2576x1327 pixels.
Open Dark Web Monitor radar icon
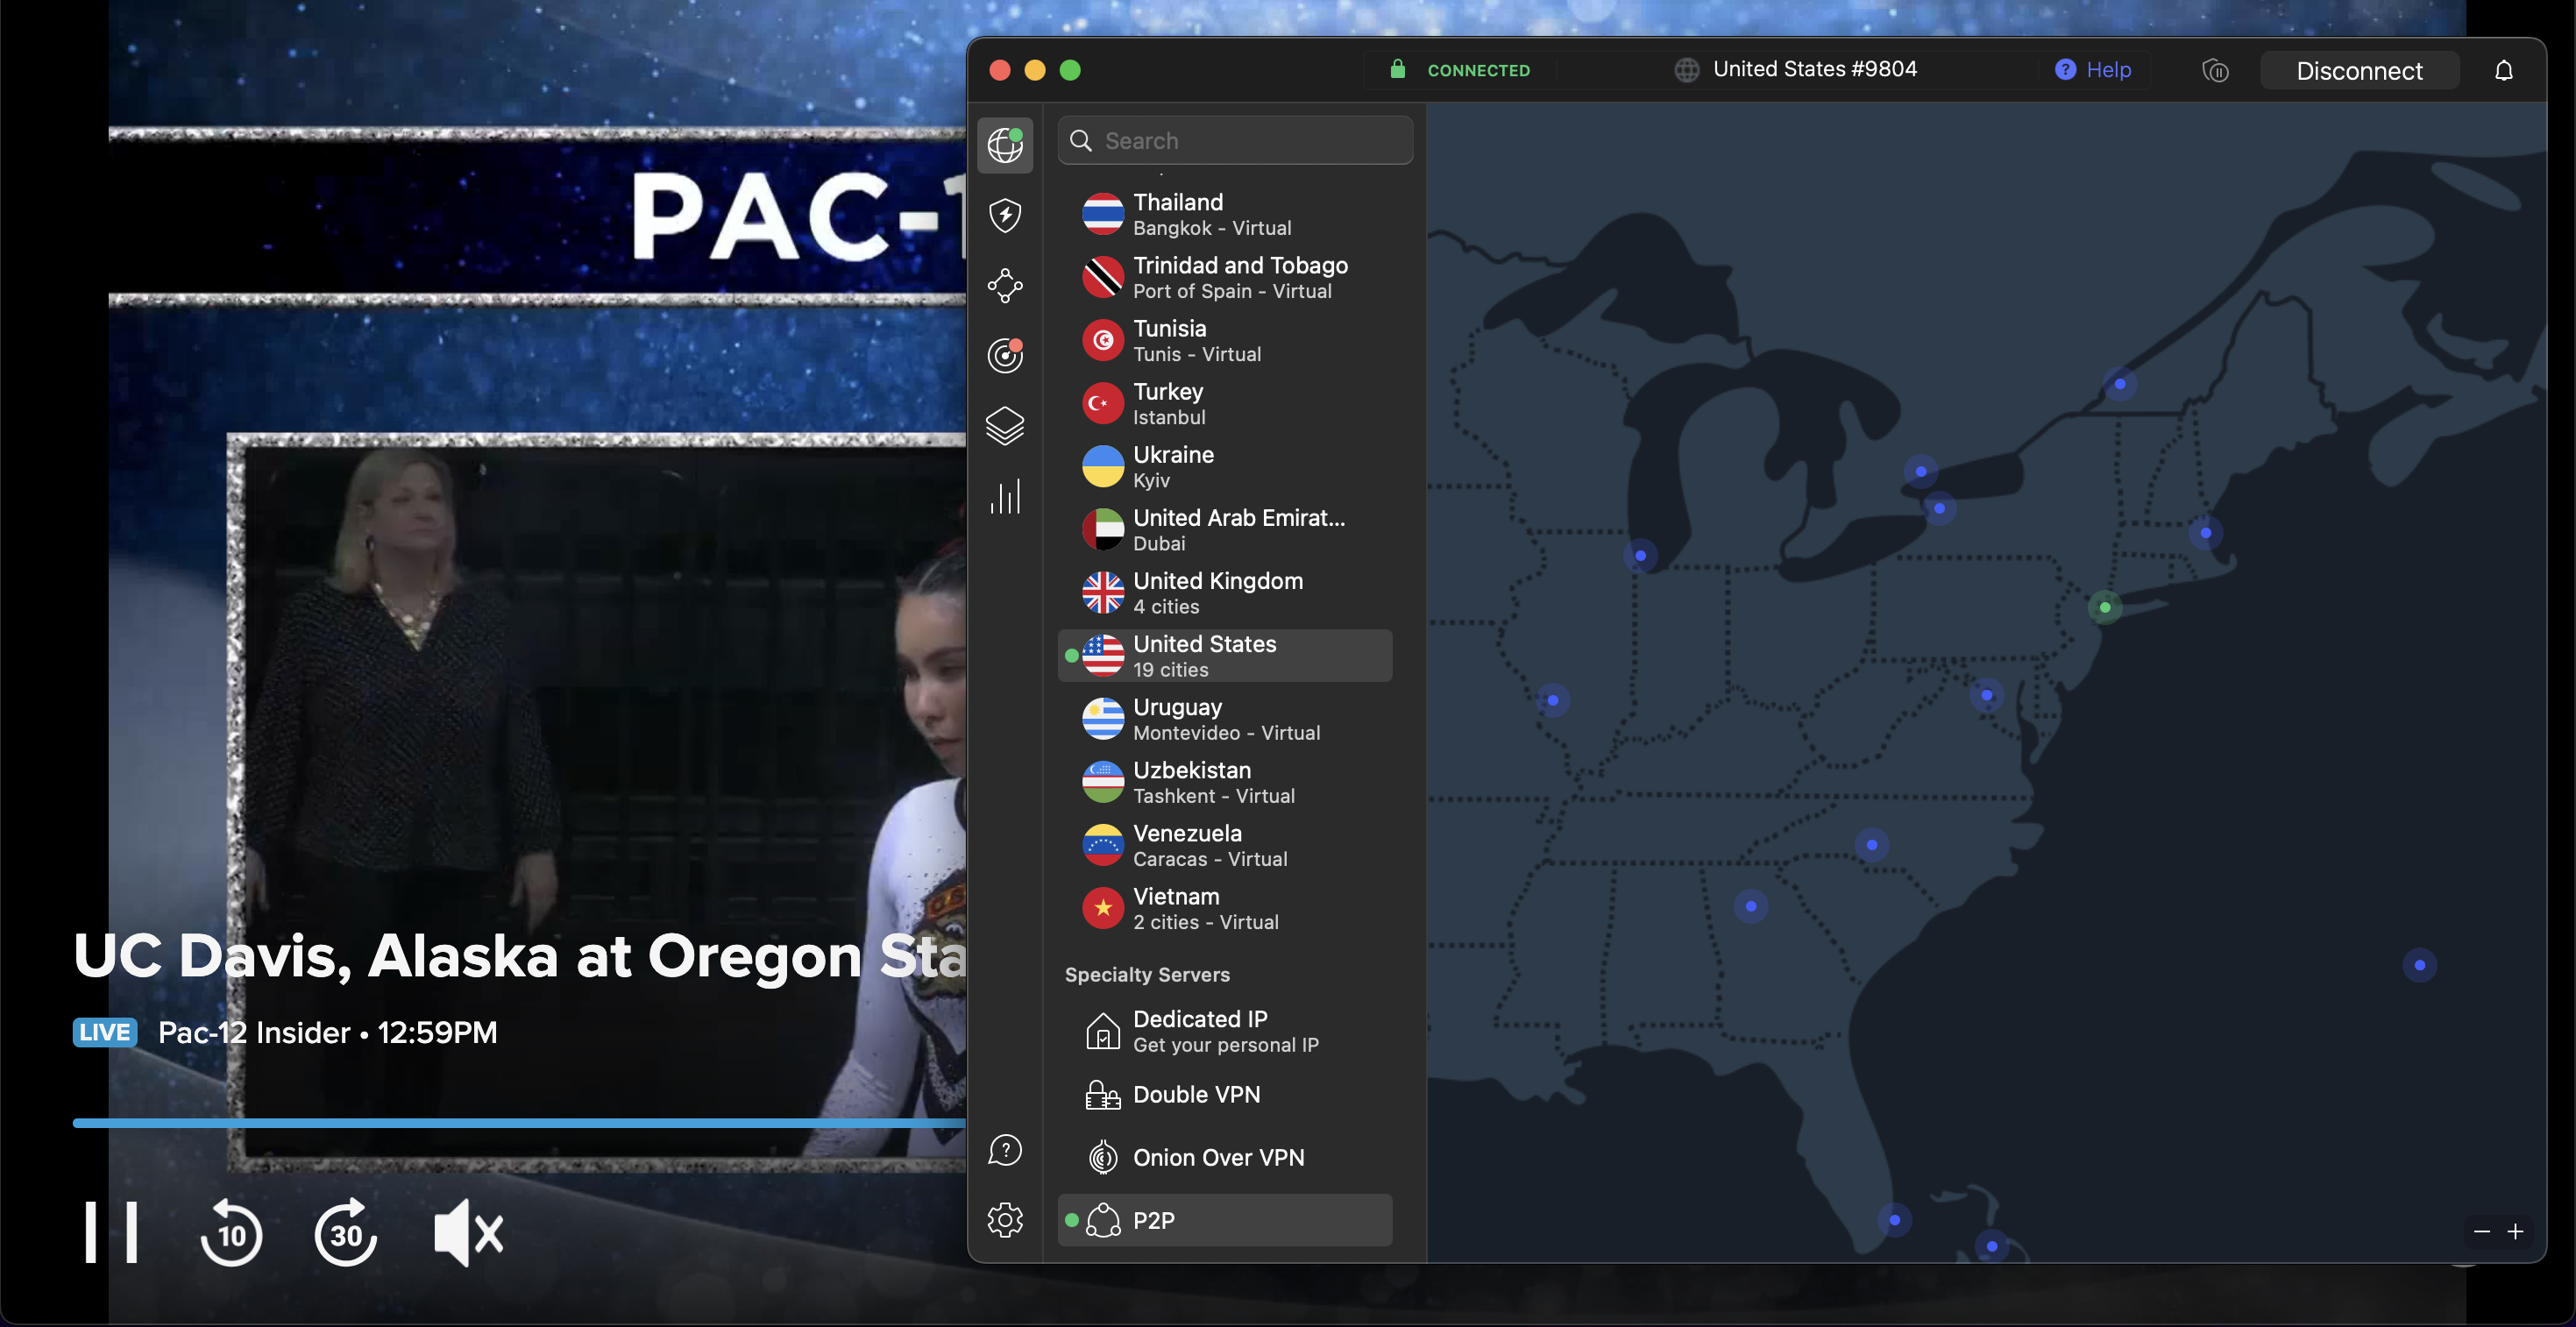point(1005,355)
